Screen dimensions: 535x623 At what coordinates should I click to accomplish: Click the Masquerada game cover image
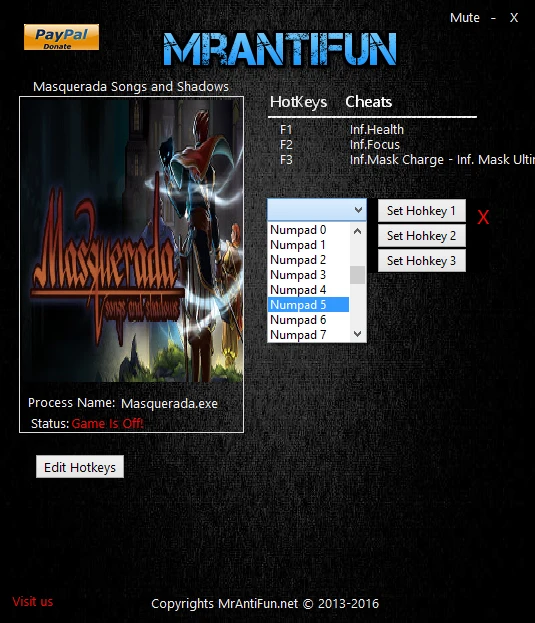coord(131,240)
